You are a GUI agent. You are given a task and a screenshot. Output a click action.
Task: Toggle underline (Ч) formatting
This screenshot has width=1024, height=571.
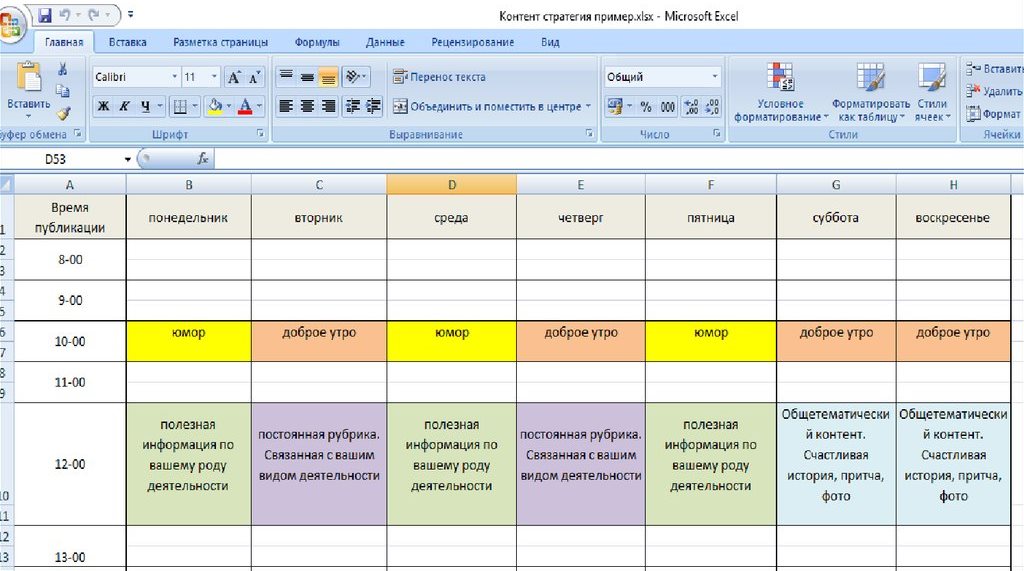[145, 106]
